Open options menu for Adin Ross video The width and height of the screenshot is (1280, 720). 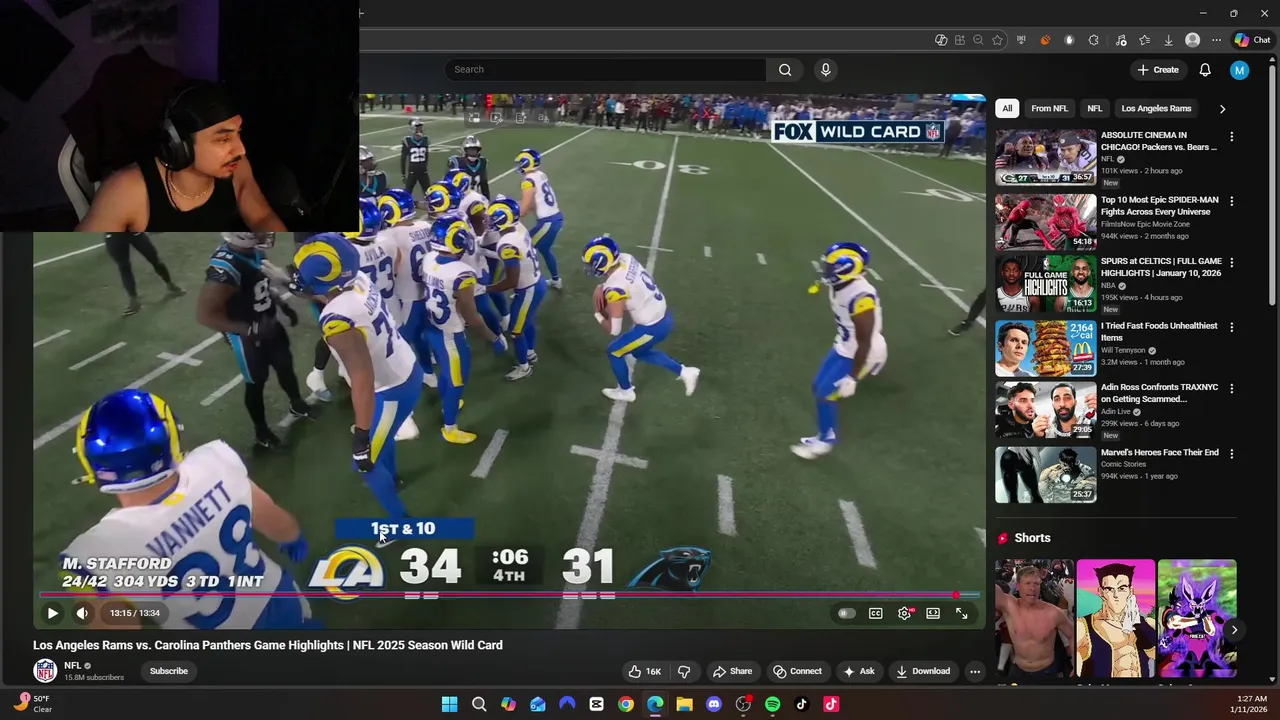point(1231,388)
